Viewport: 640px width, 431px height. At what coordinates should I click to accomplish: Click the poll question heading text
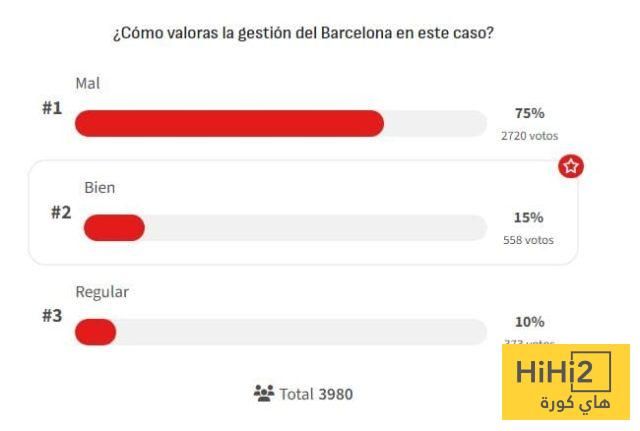click(x=303, y=33)
